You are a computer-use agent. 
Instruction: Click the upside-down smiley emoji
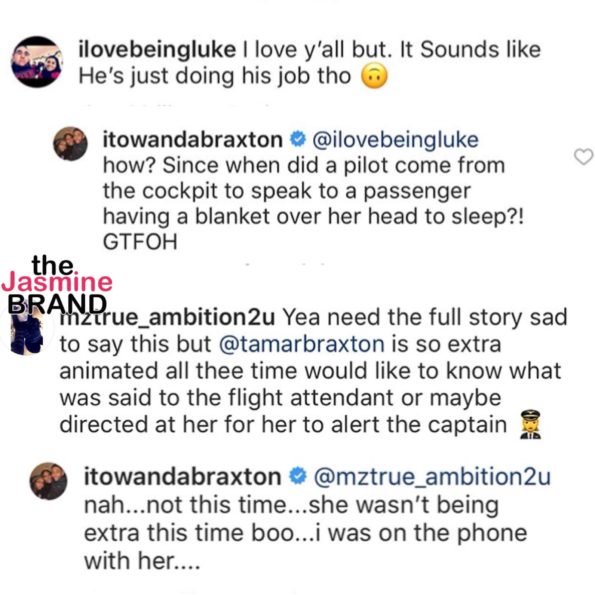[x=375, y=76]
